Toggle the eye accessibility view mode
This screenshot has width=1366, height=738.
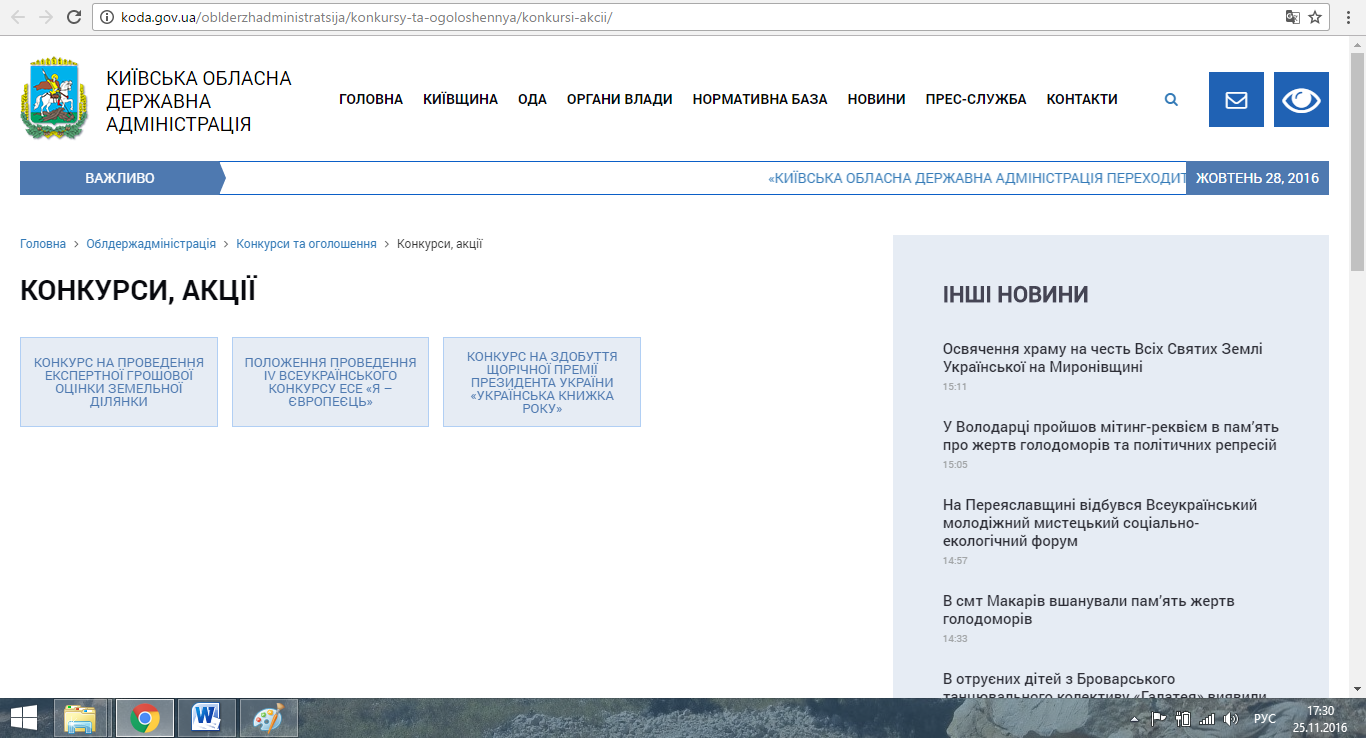click(x=1301, y=100)
